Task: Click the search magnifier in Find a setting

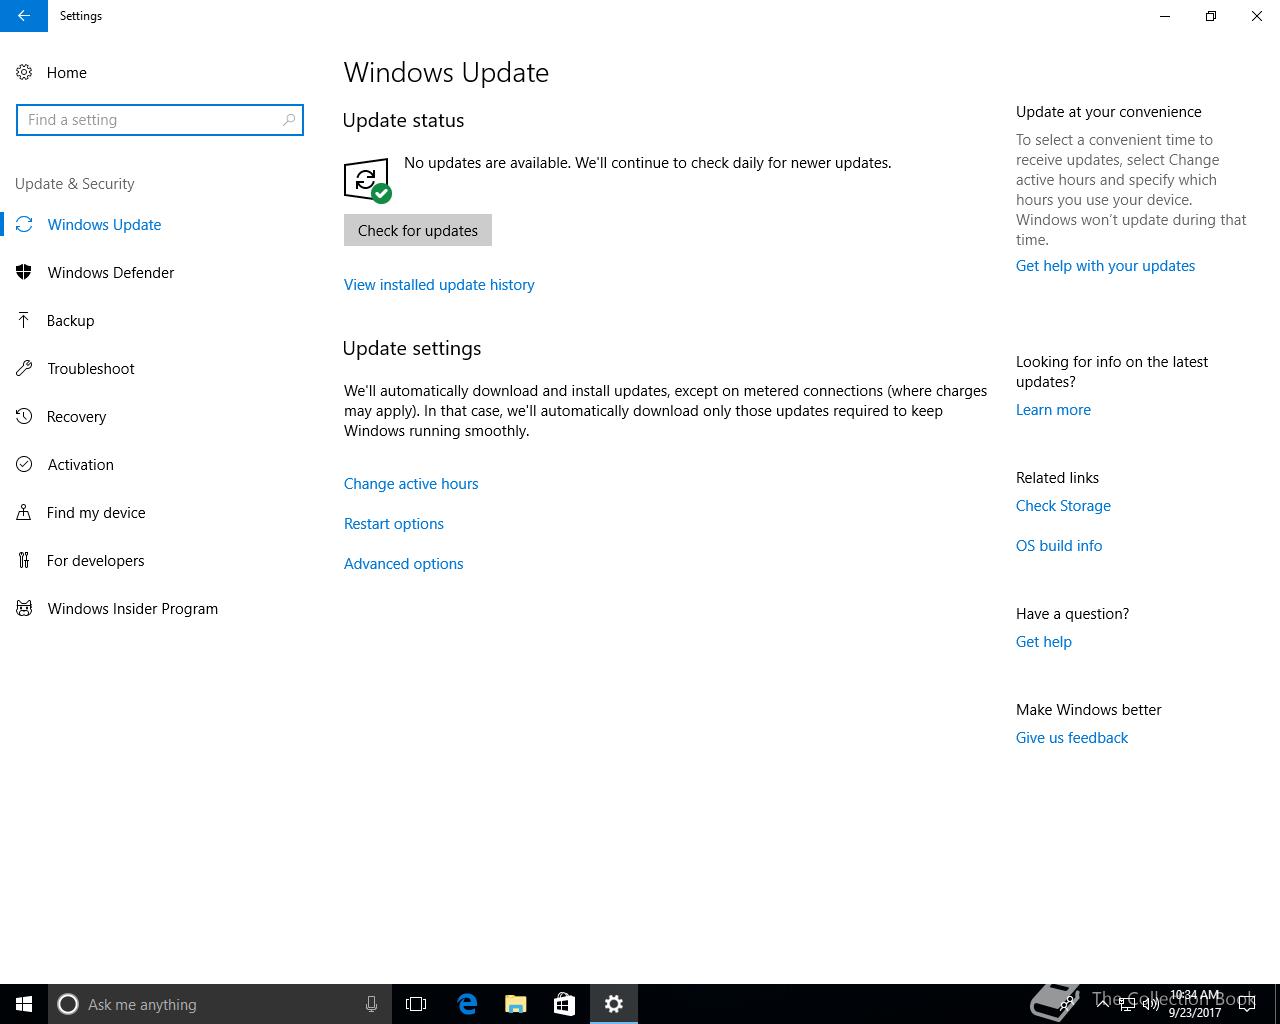Action: pos(289,120)
